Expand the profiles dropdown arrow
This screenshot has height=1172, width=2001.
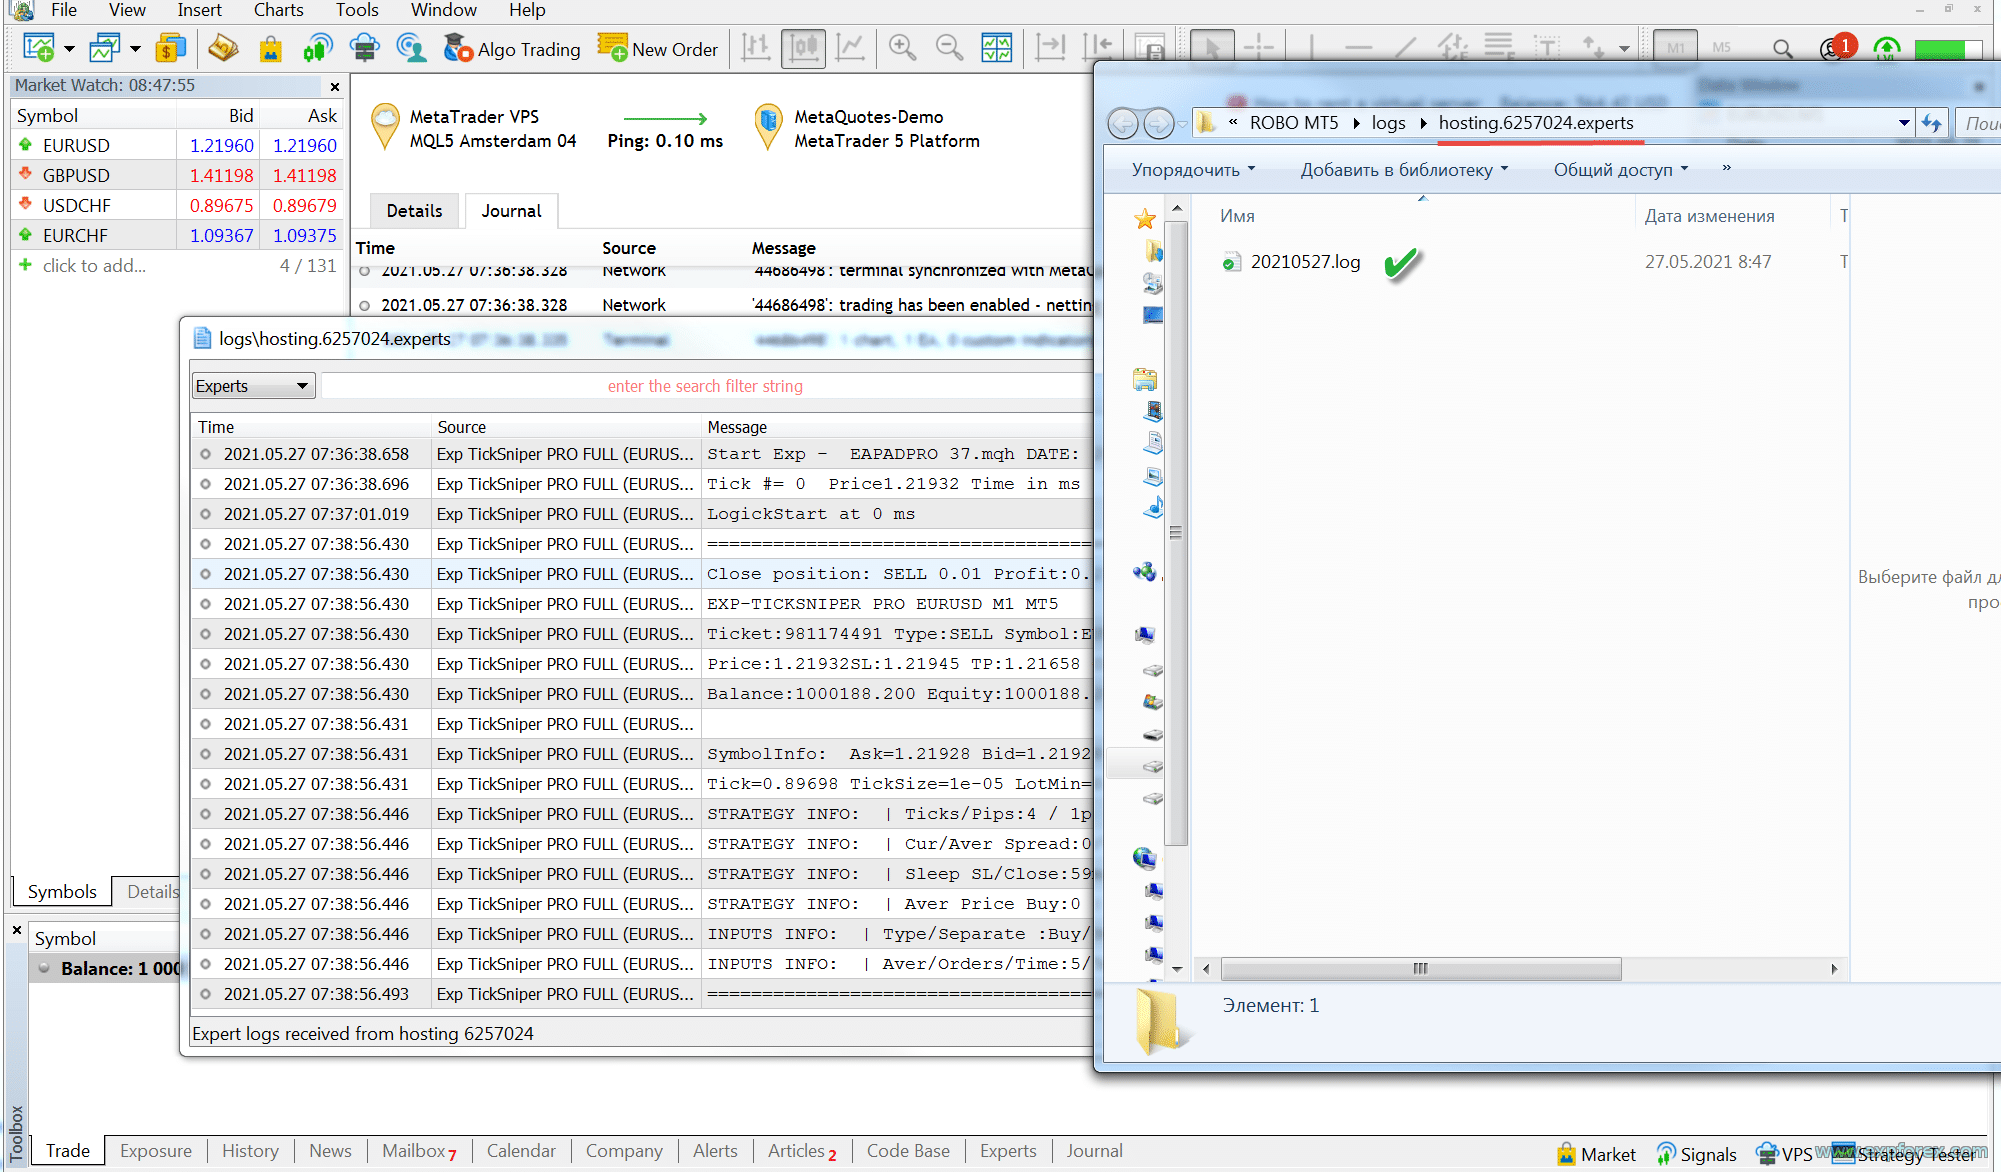[135, 49]
